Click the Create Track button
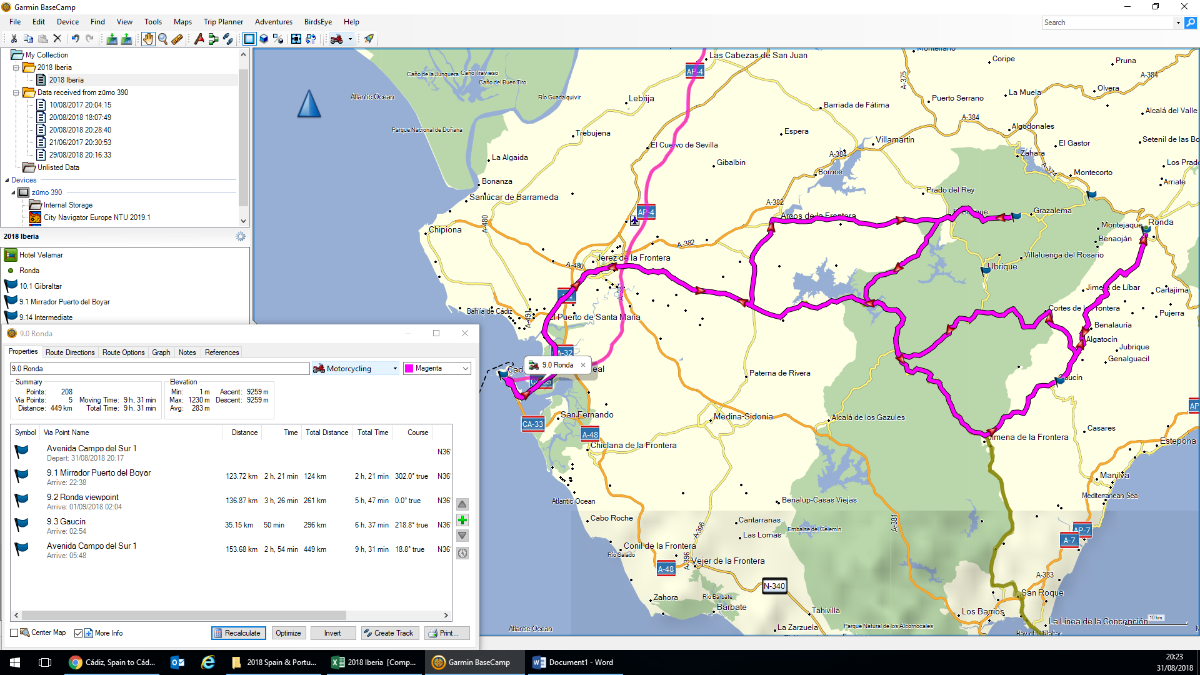The width and height of the screenshot is (1200, 675). pos(389,633)
